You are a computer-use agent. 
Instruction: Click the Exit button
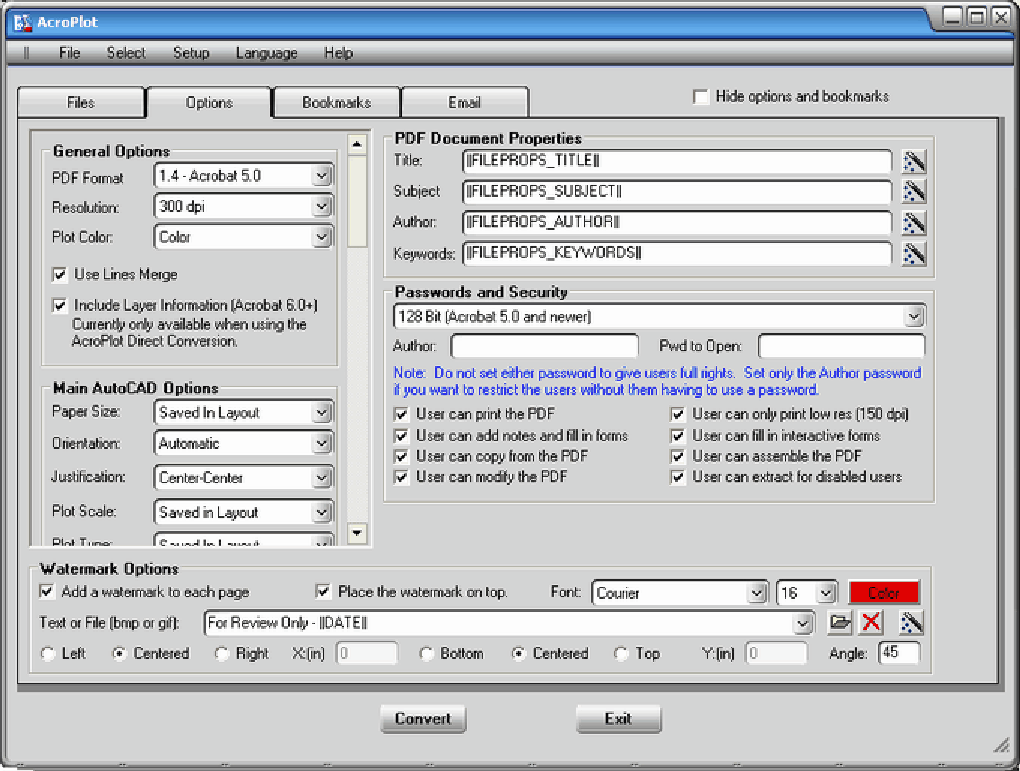pos(618,719)
